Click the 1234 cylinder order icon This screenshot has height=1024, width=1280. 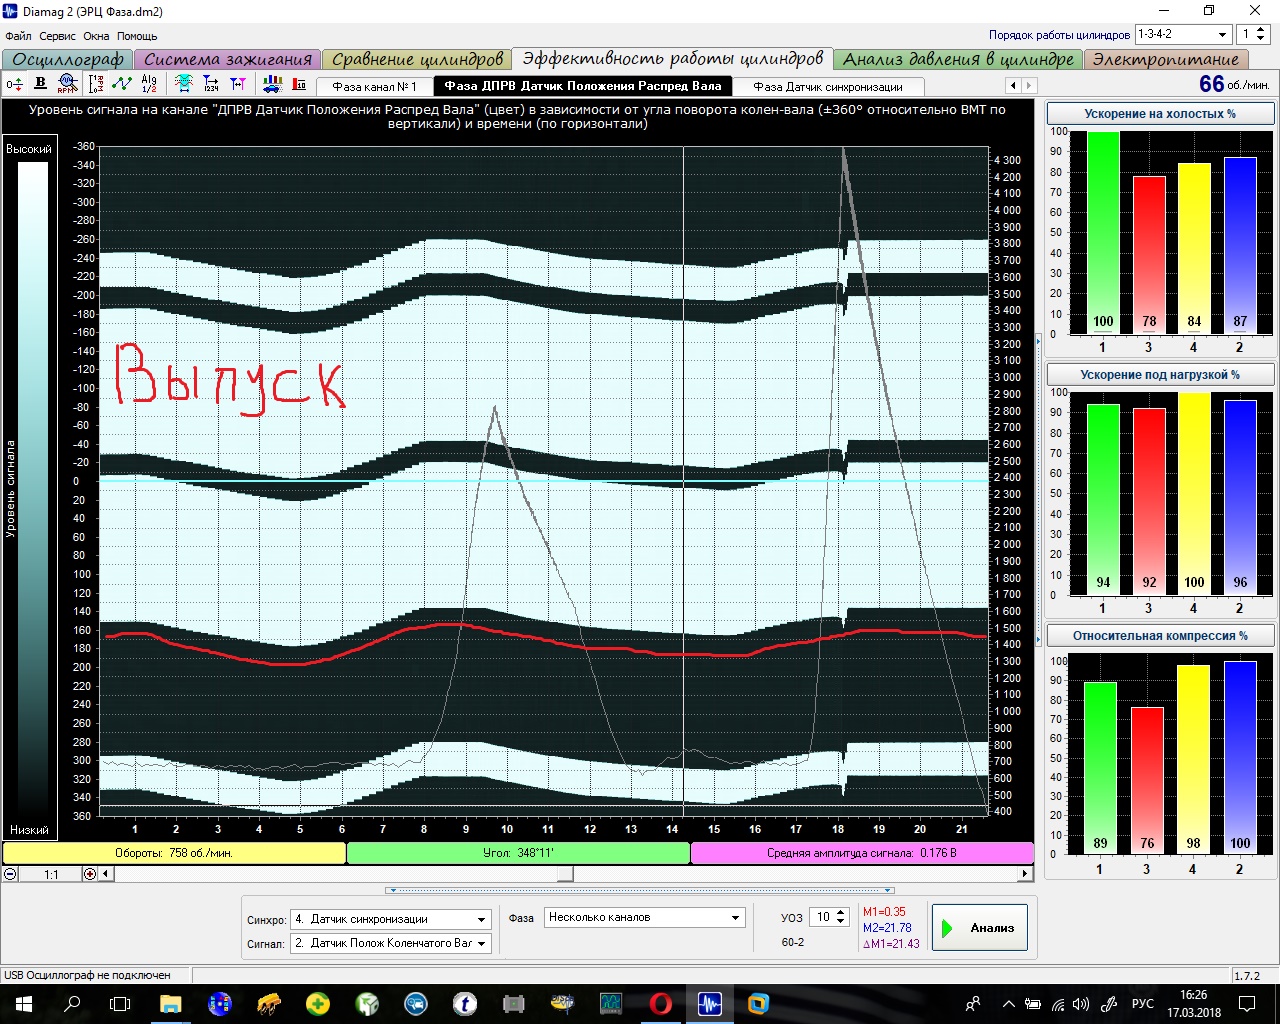(211, 84)
